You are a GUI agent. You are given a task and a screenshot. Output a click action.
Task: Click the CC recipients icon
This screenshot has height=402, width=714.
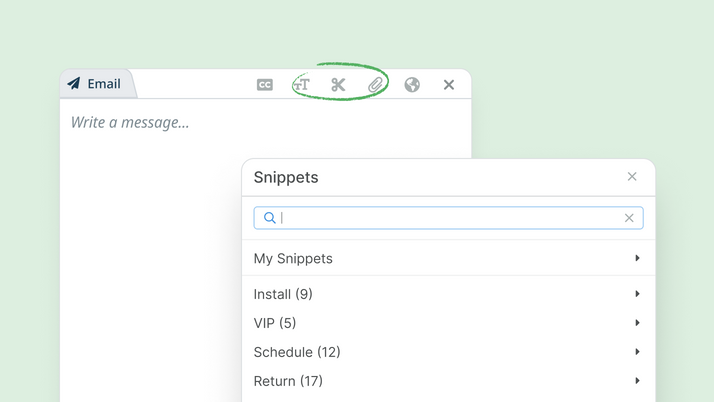[x=265, y=85]
